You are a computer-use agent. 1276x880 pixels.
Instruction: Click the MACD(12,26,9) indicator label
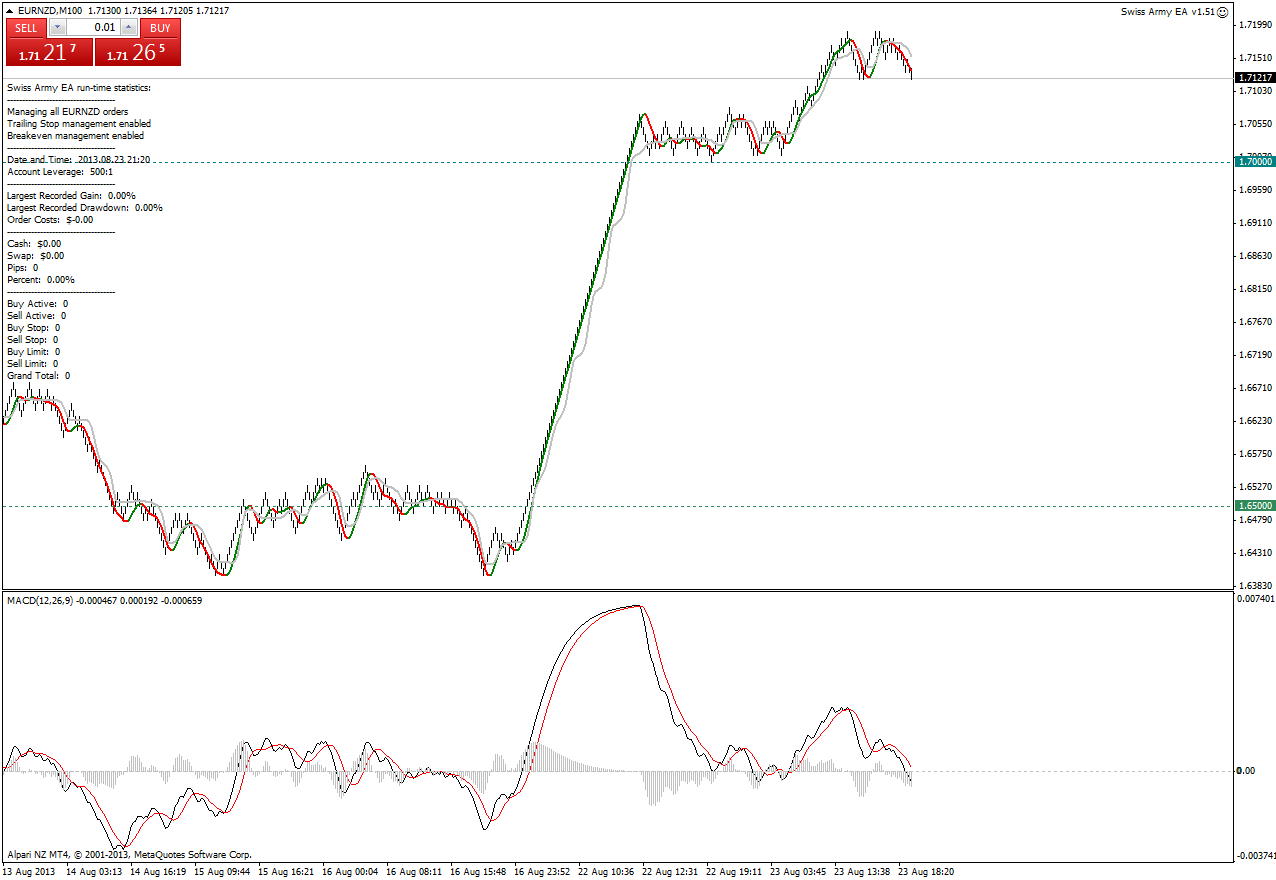[40, 601]
